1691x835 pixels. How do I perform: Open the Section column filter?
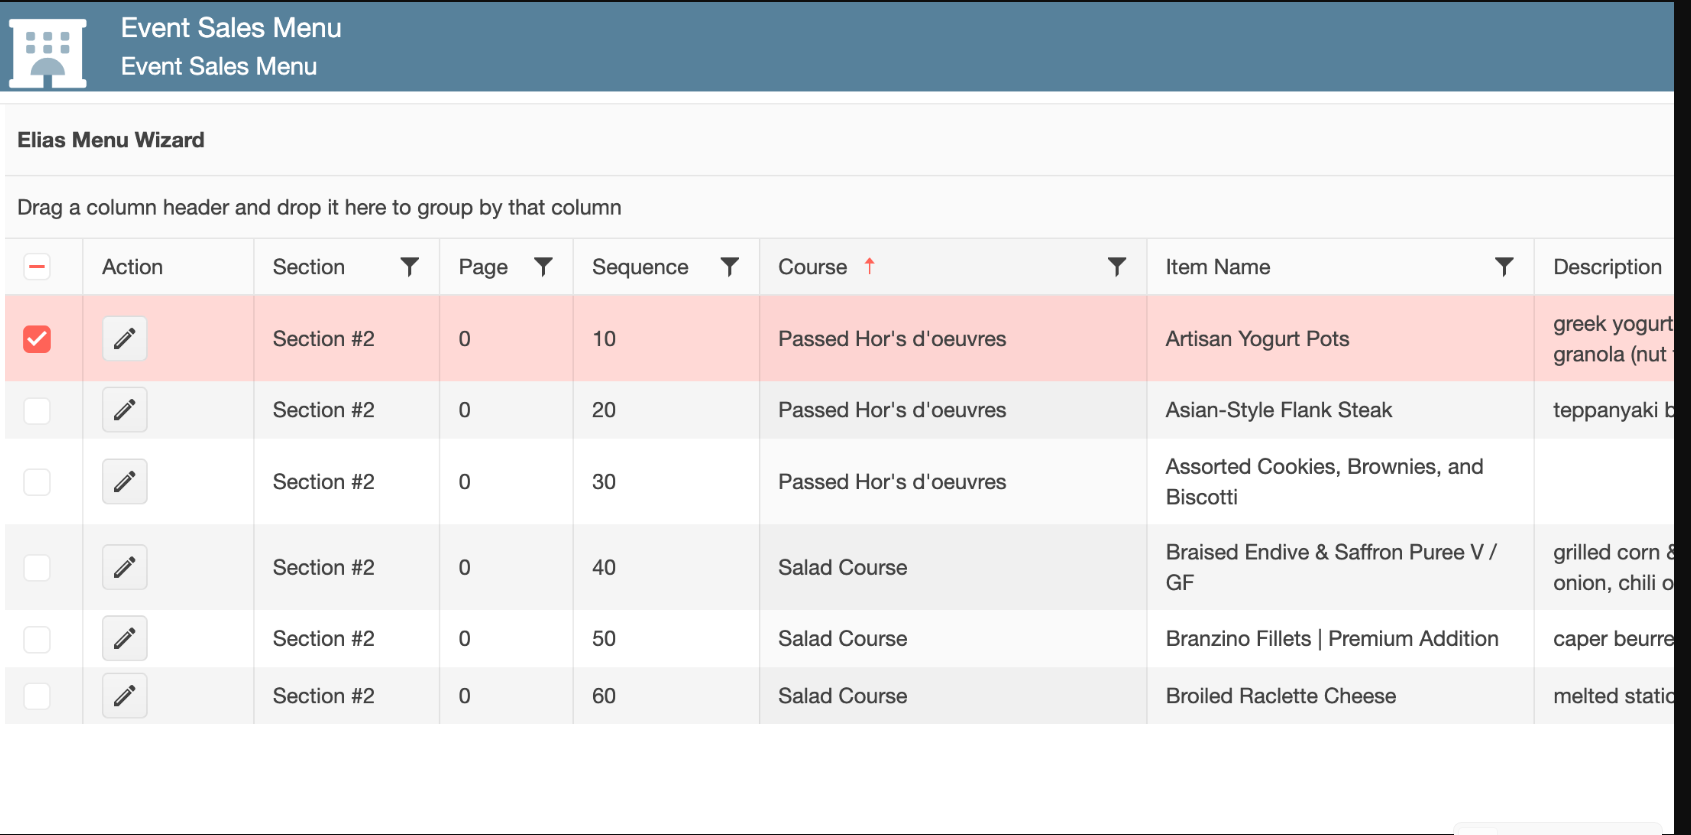coord(409,267)
